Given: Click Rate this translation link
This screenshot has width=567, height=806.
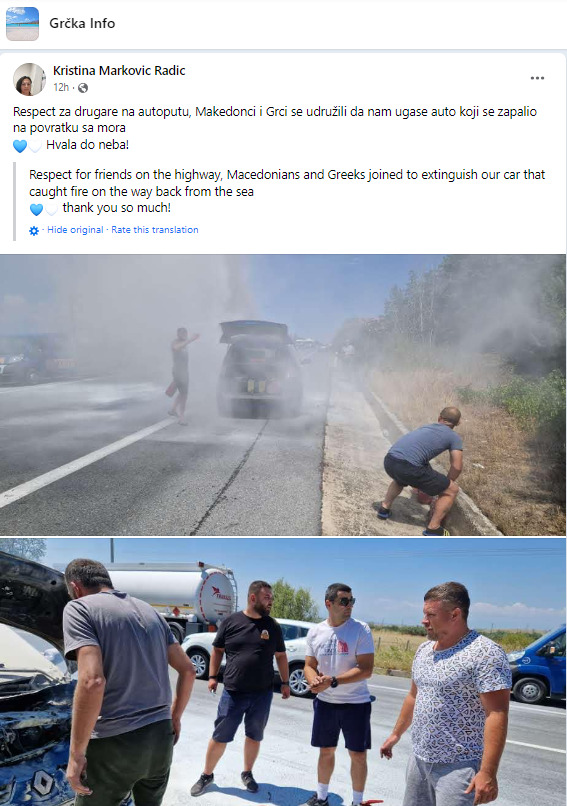Looking at the screenshot, I should (x=155, y=230).
